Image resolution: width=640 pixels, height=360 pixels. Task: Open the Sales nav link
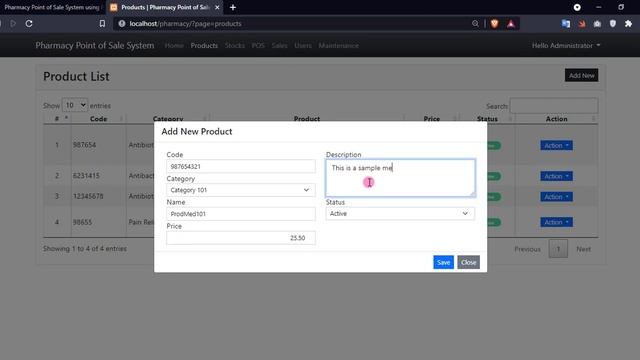pos(280,45)
